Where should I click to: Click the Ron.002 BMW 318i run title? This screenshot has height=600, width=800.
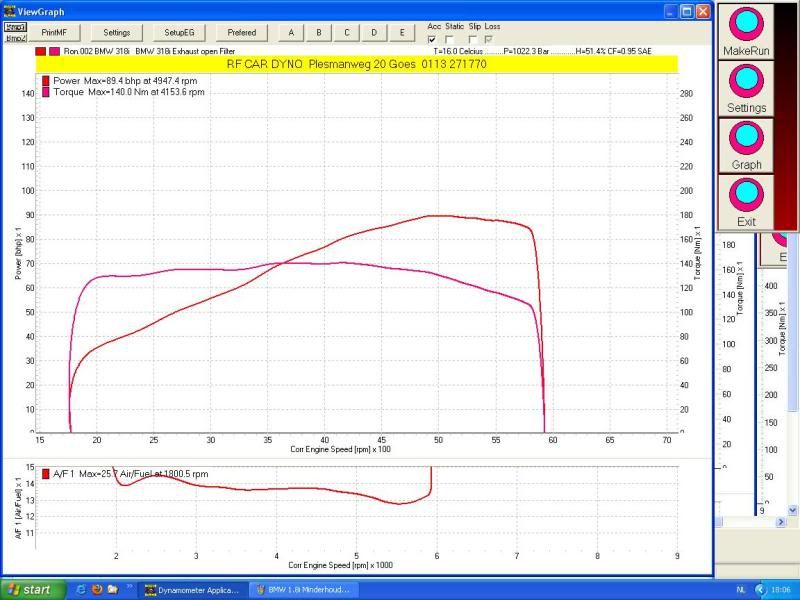click(149, 52)
